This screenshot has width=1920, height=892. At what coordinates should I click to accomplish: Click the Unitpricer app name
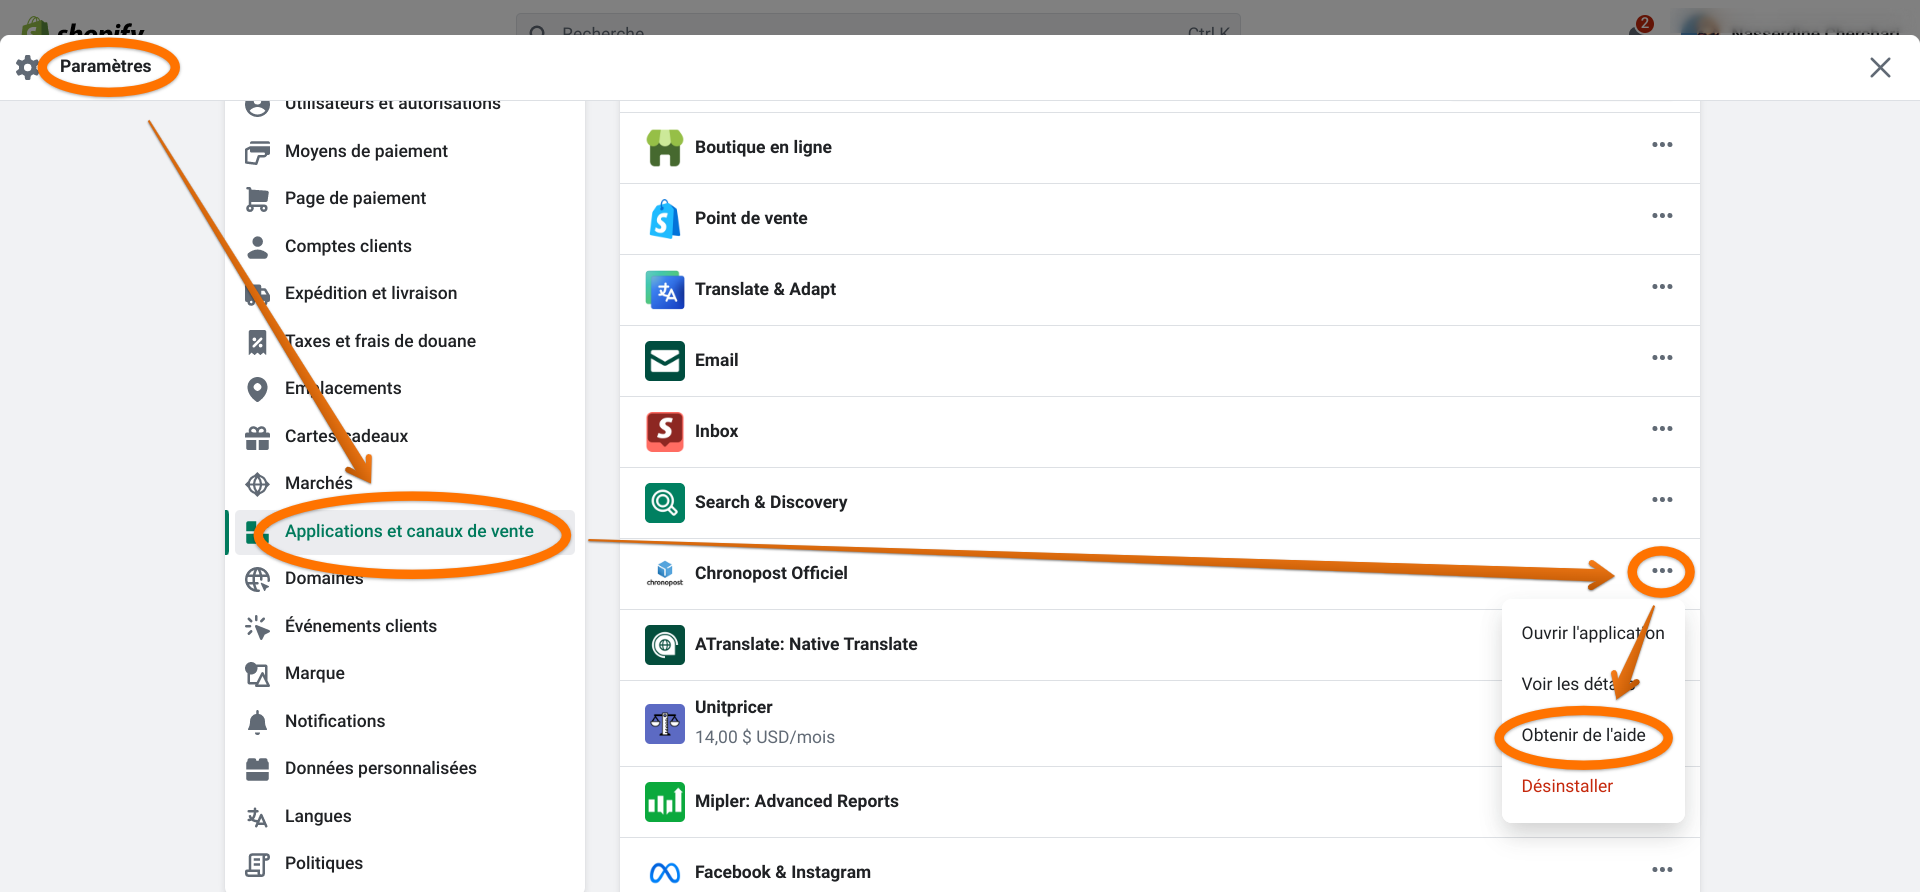click(x=734, y=707)
